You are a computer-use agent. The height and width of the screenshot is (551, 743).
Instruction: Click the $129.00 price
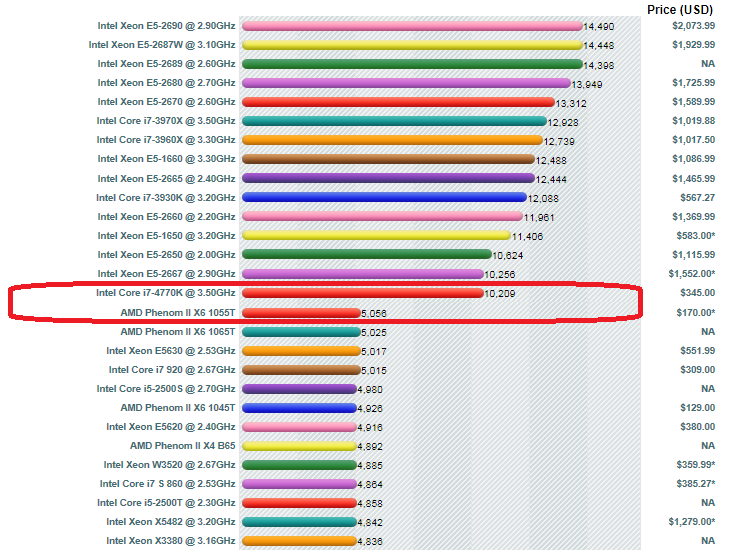(x=698, y=407)
